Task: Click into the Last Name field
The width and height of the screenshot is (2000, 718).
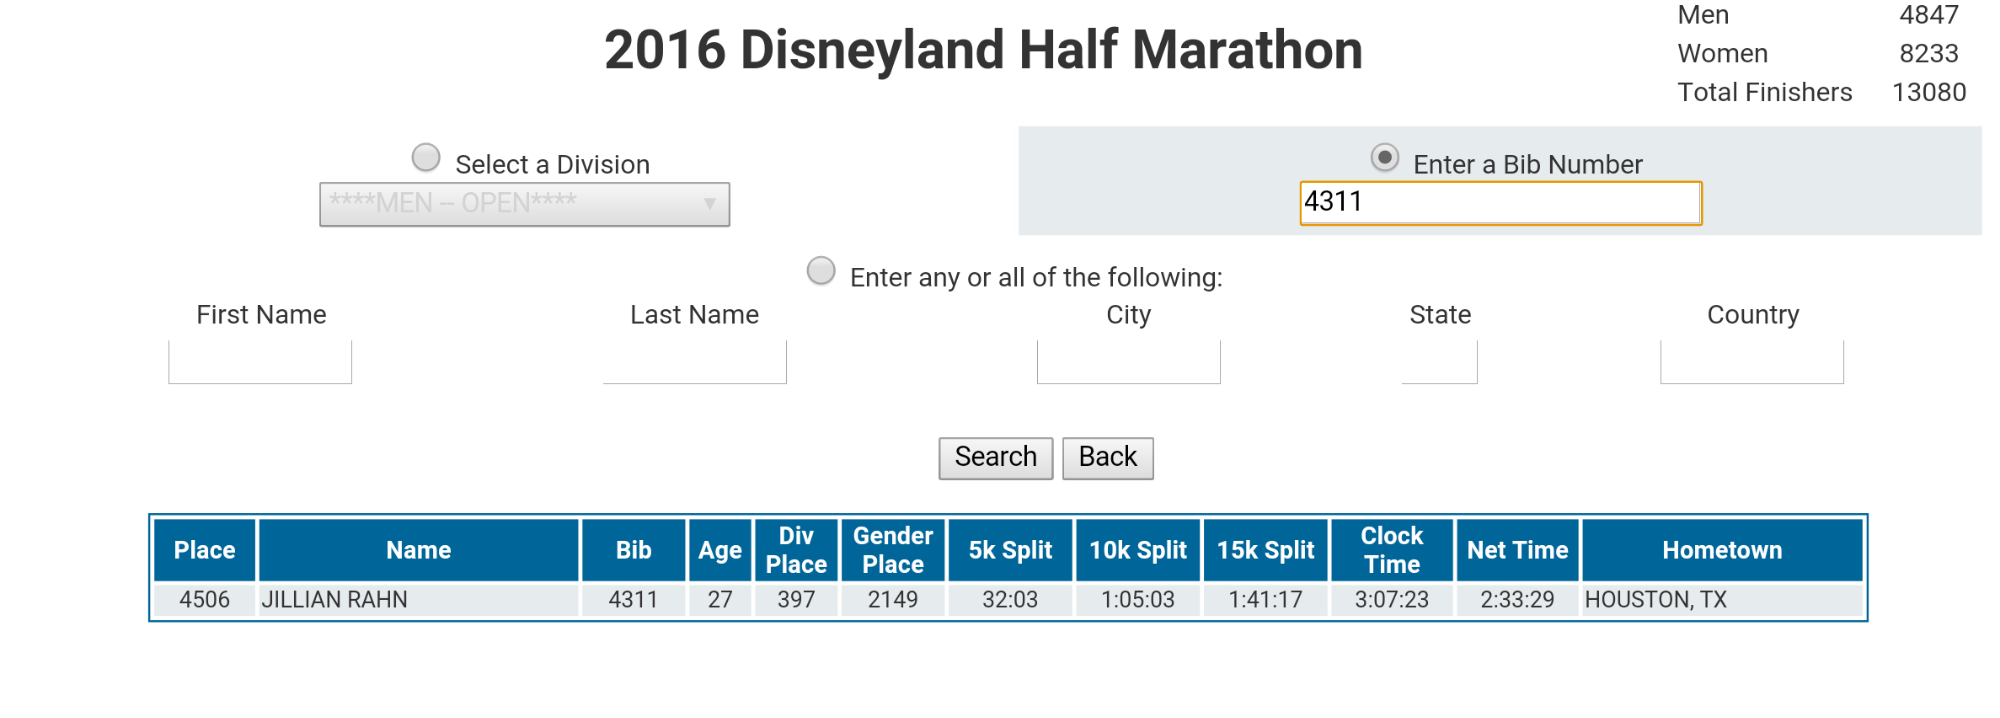Action: [695, 362]
